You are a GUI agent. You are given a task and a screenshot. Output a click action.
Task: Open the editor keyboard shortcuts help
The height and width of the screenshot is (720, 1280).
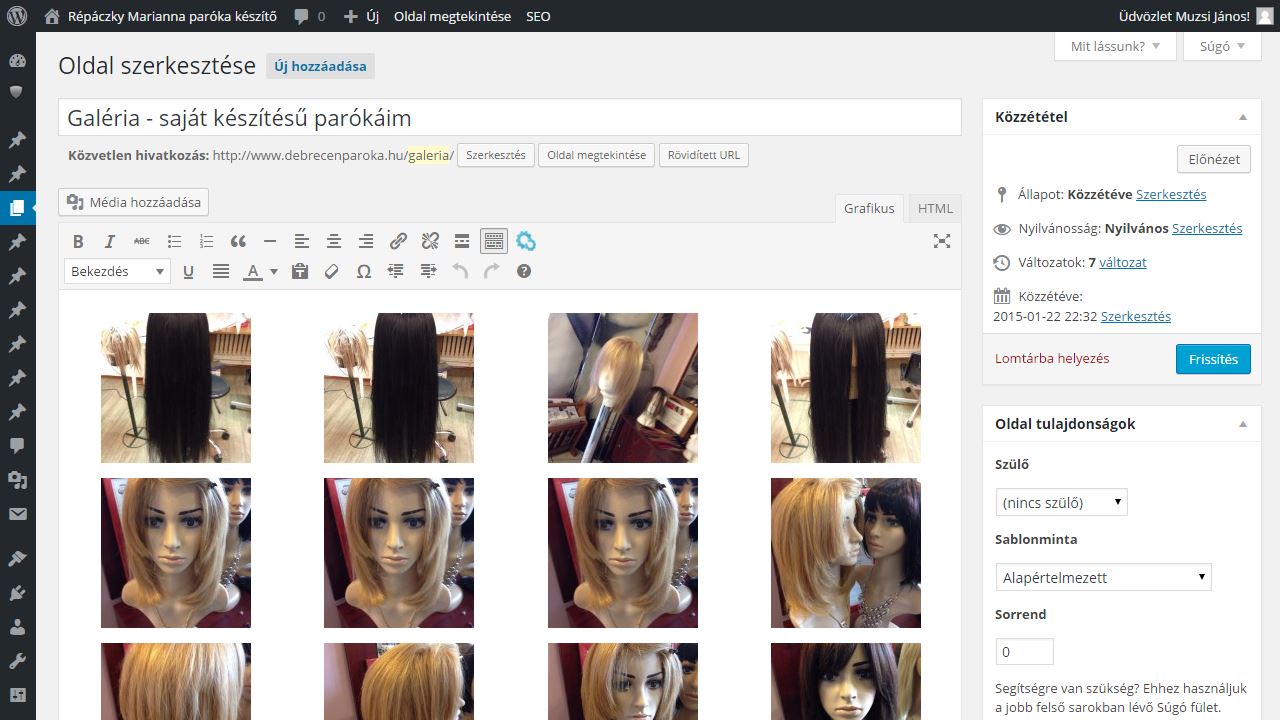click(x=524, y=271)
